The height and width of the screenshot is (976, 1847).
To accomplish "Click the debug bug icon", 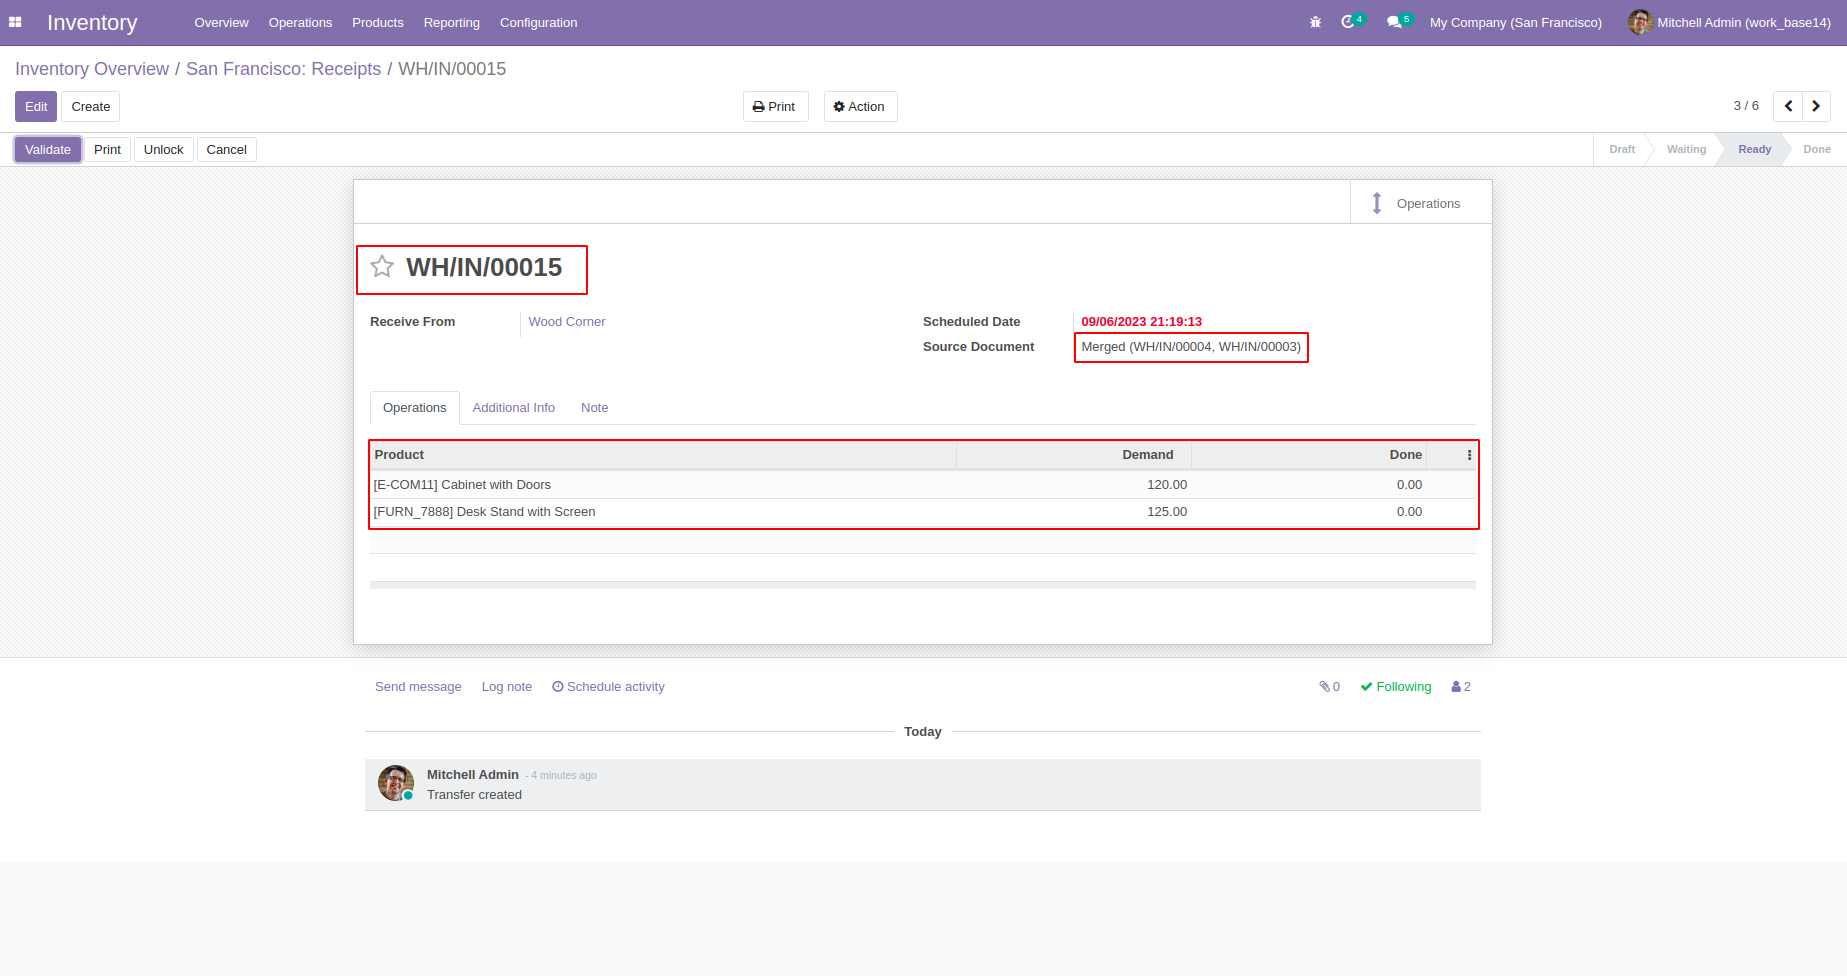I will pos(1315,22).
